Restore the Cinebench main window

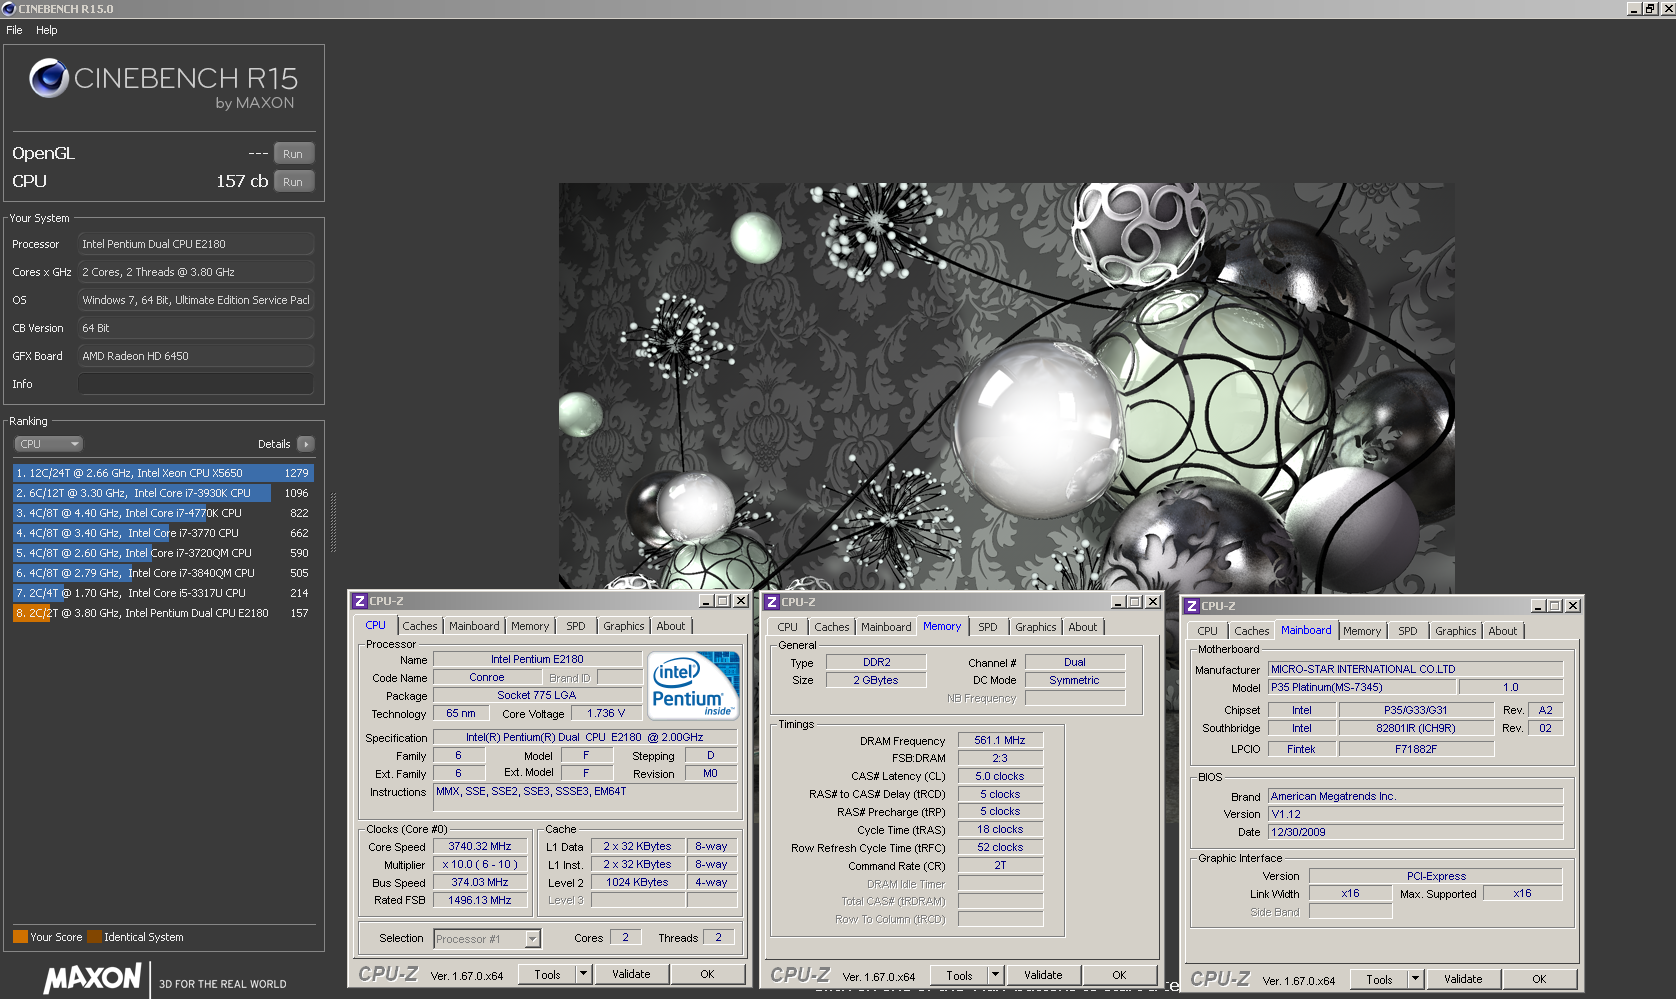pyautogui.click(x=1650, y=8)
